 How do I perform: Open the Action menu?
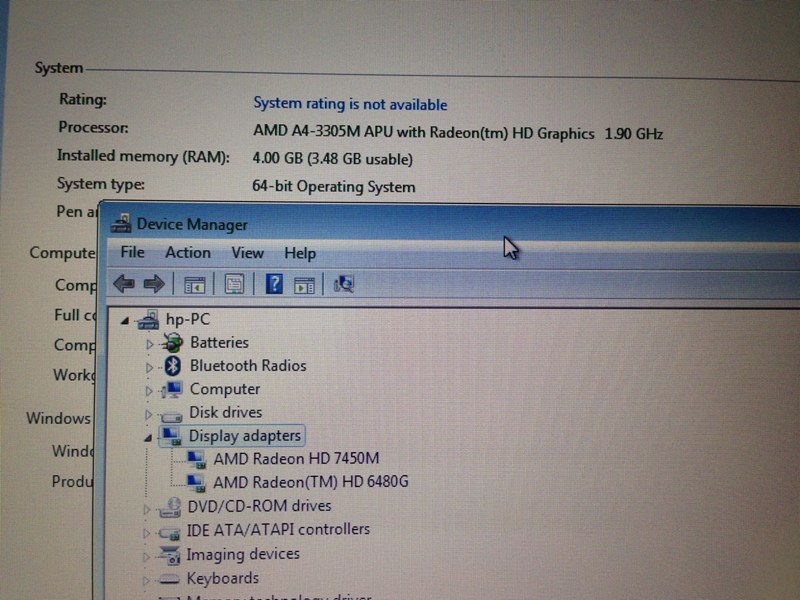[188, 253]
